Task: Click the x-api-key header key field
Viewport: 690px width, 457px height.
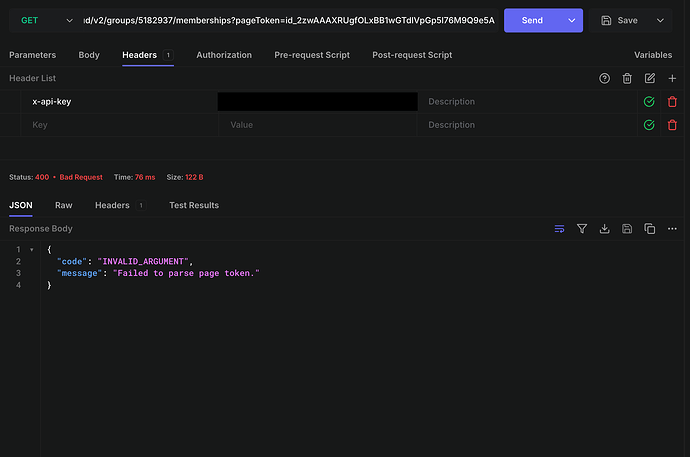Action: coord(119,102)
